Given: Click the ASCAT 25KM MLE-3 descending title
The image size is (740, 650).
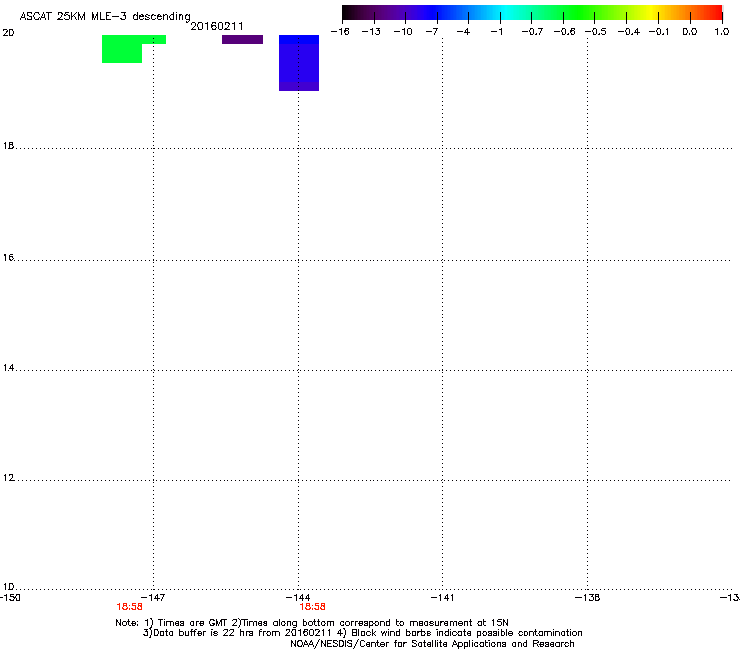Looking at the screenshot, I should click(105, 17).
